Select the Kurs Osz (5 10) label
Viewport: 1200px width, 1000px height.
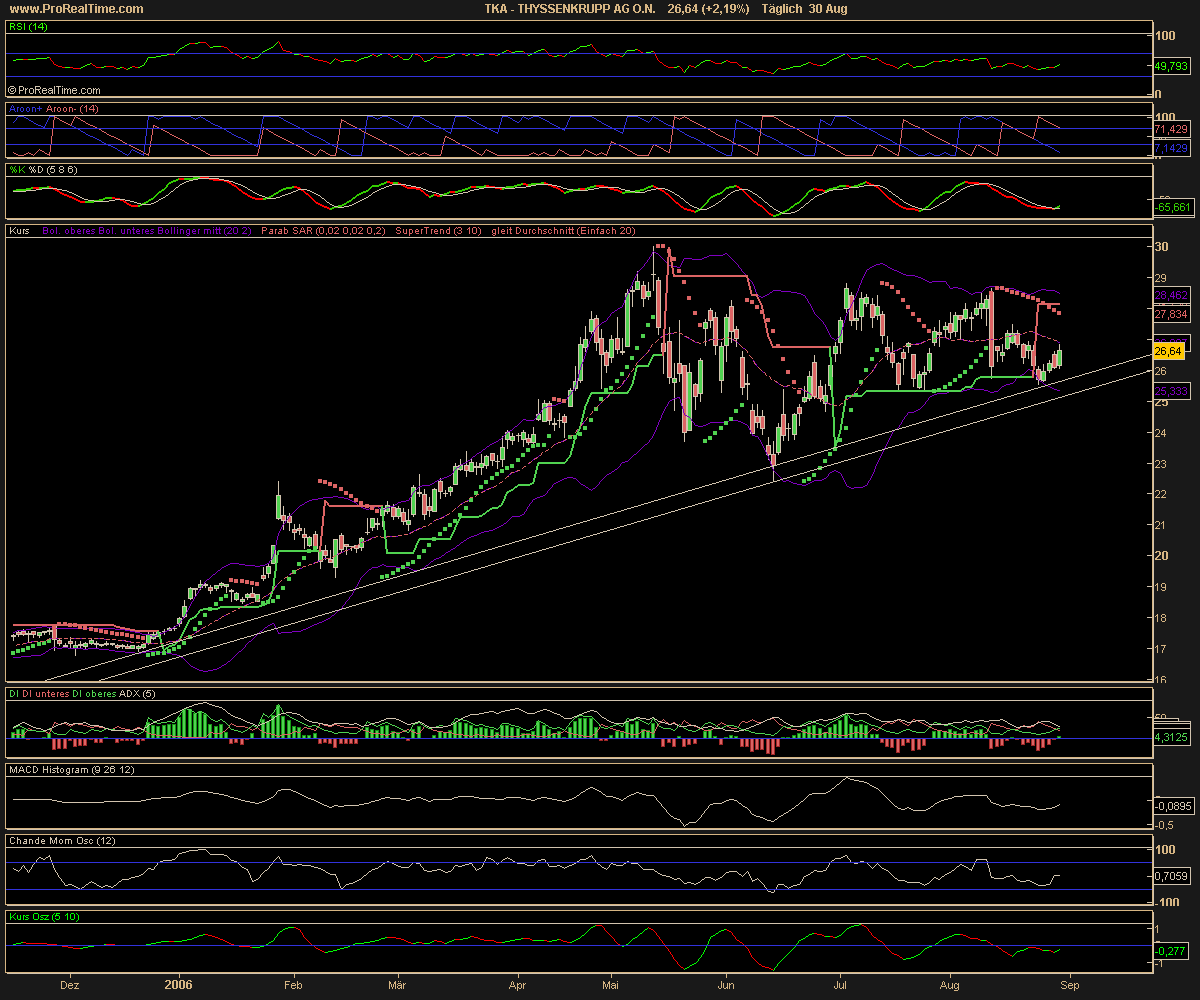(x=44, y=916)
